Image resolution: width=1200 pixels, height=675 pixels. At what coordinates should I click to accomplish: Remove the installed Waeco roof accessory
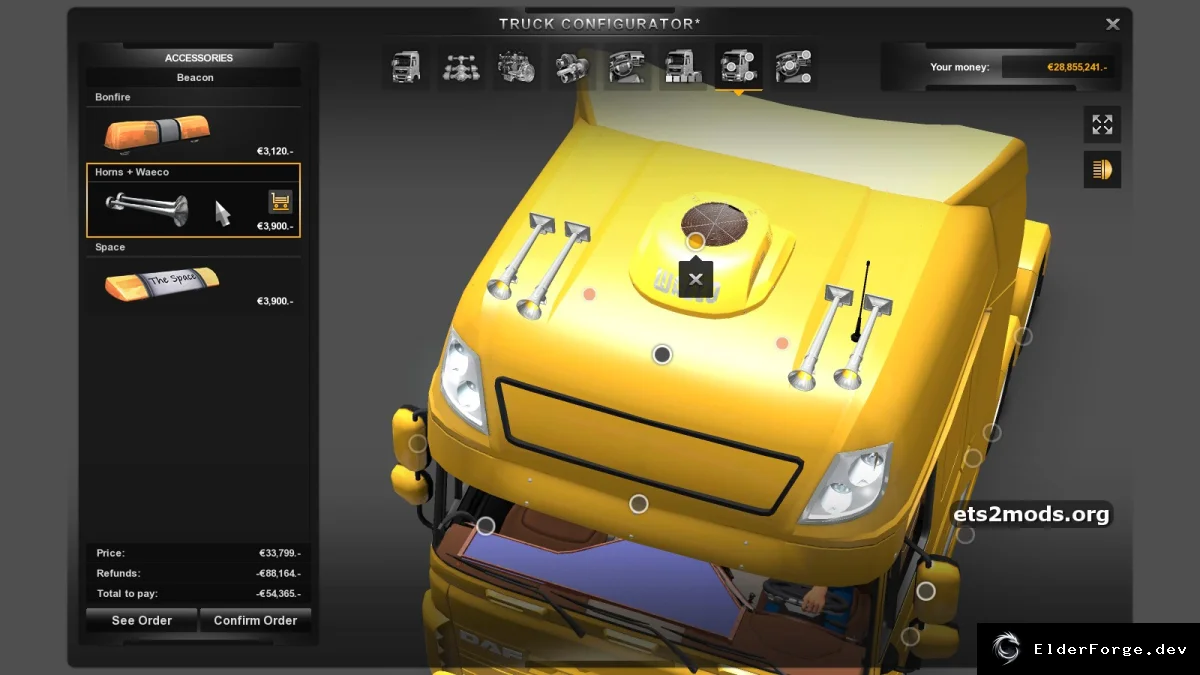coord(696,279)
